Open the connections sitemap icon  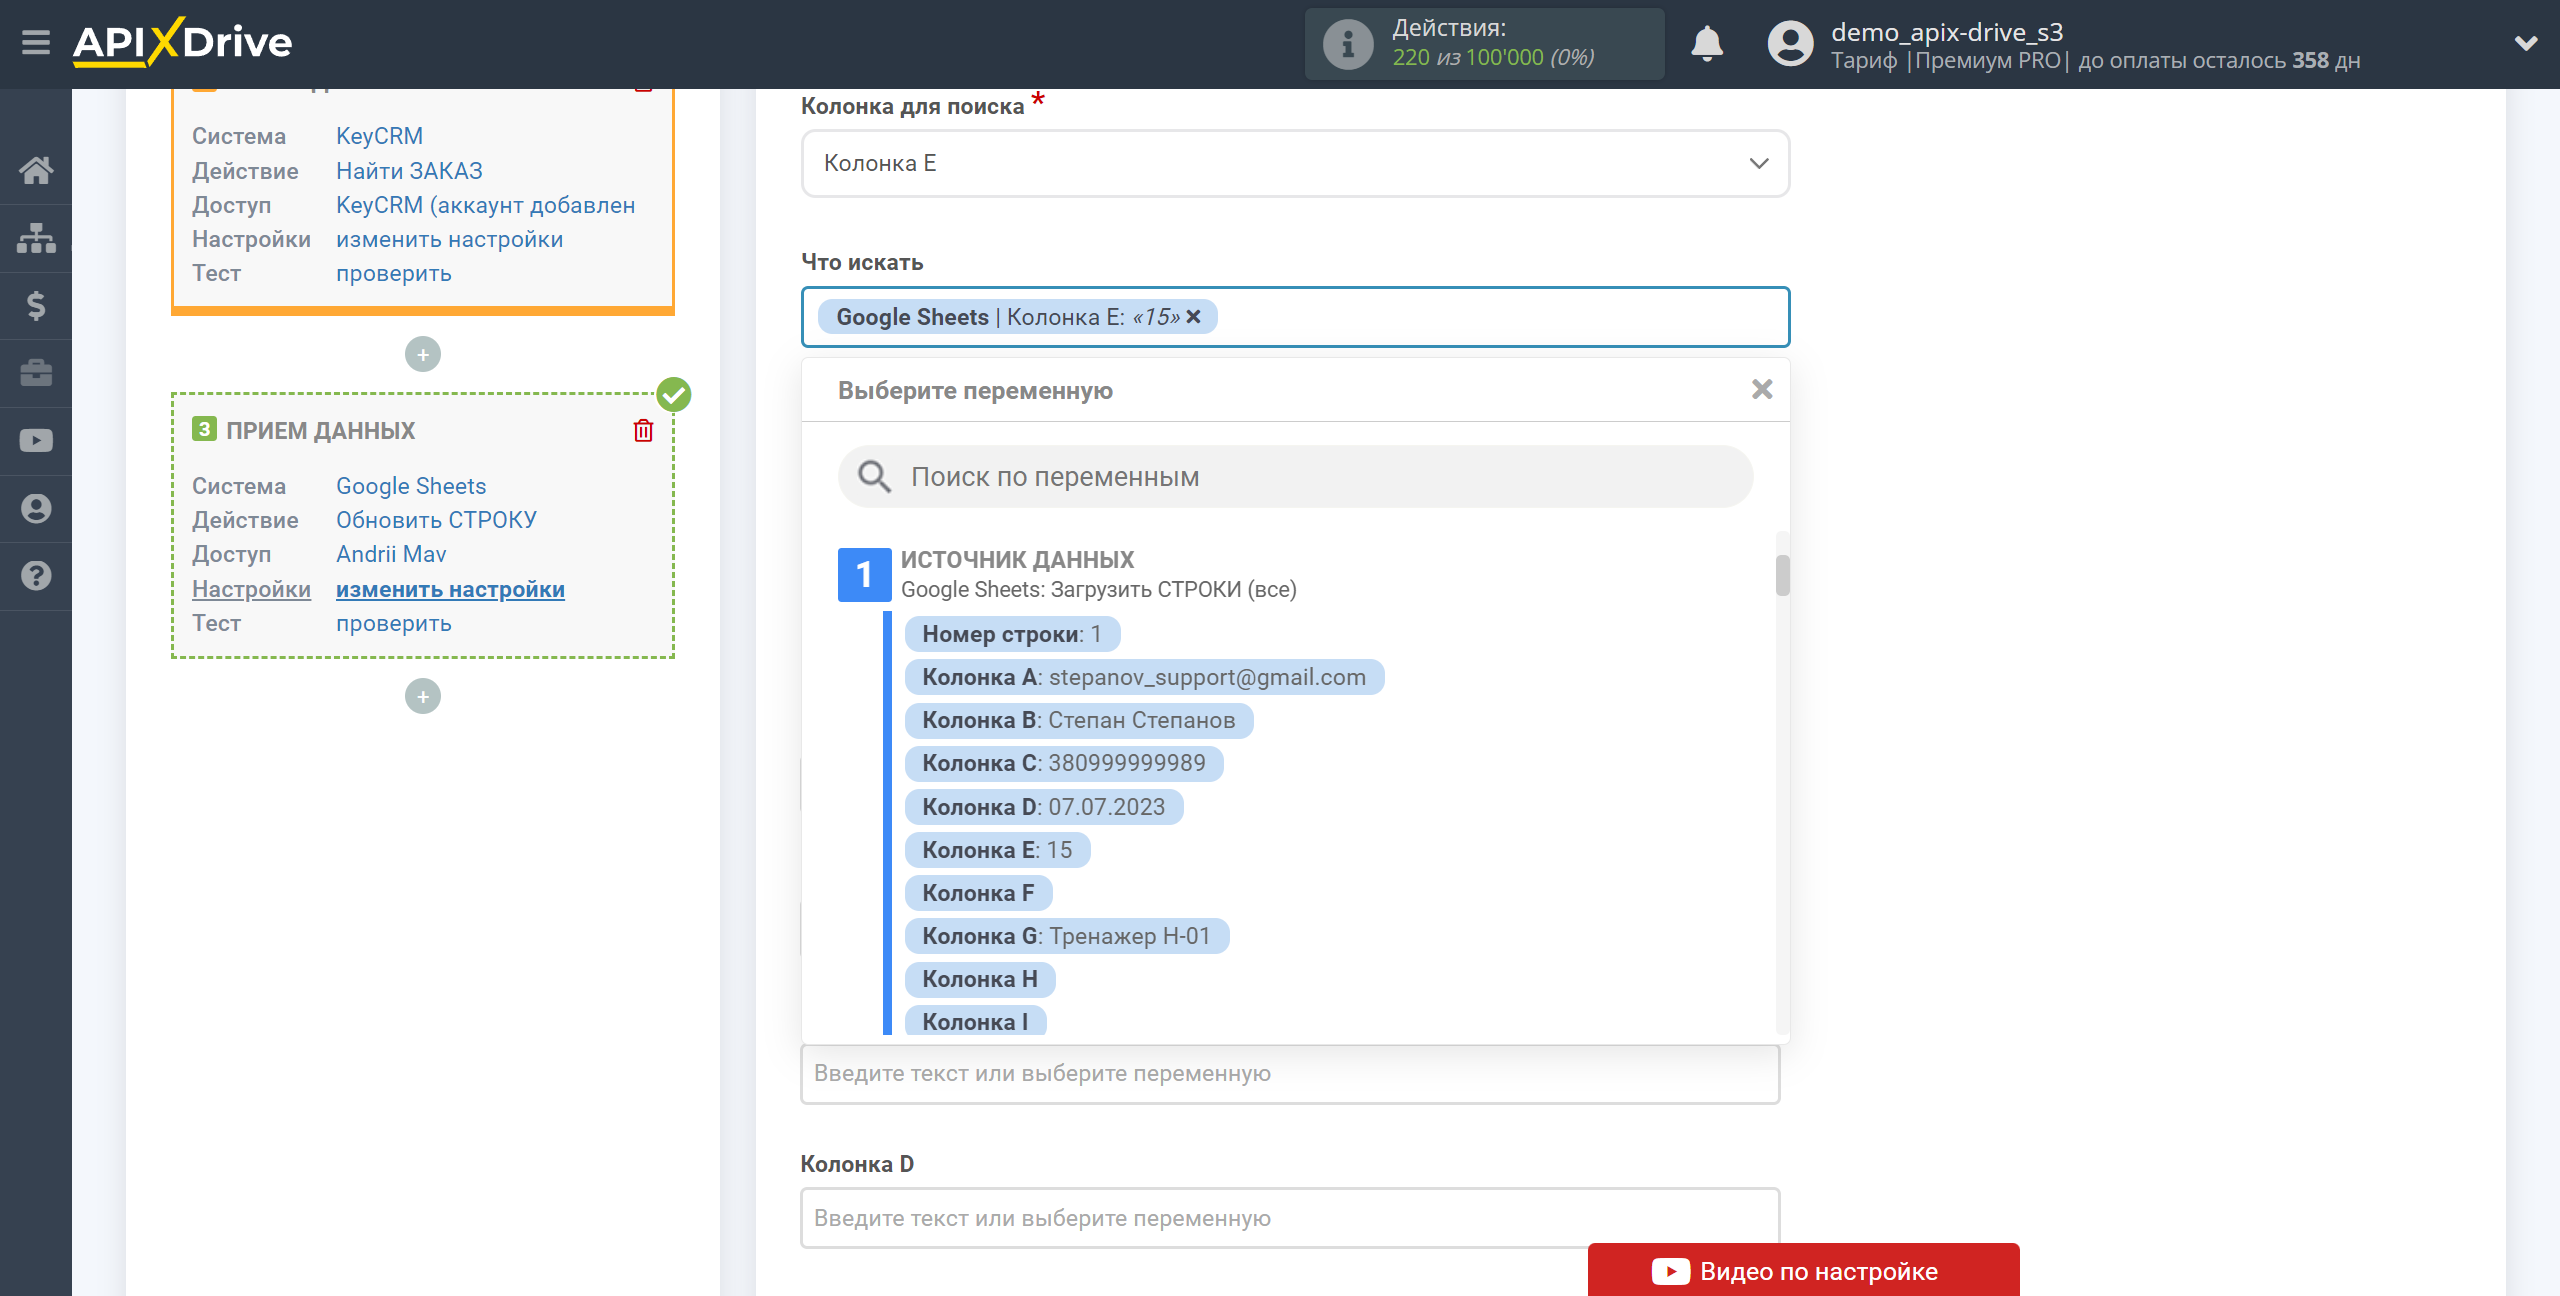36,238
